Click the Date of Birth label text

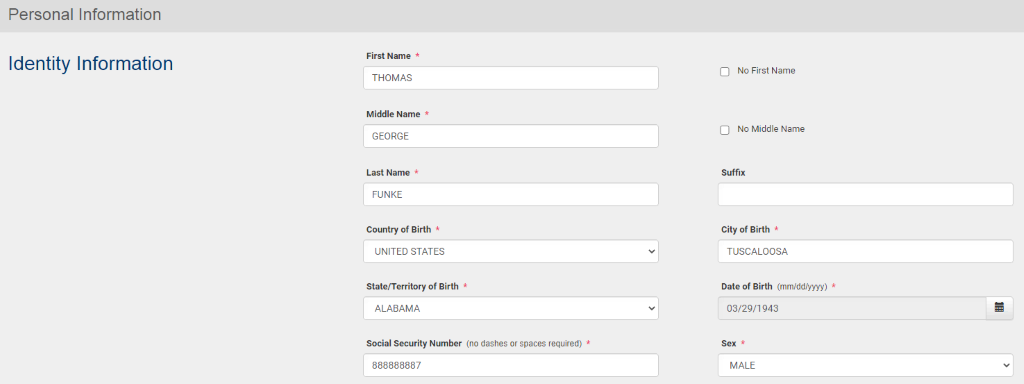coord(747,286)
